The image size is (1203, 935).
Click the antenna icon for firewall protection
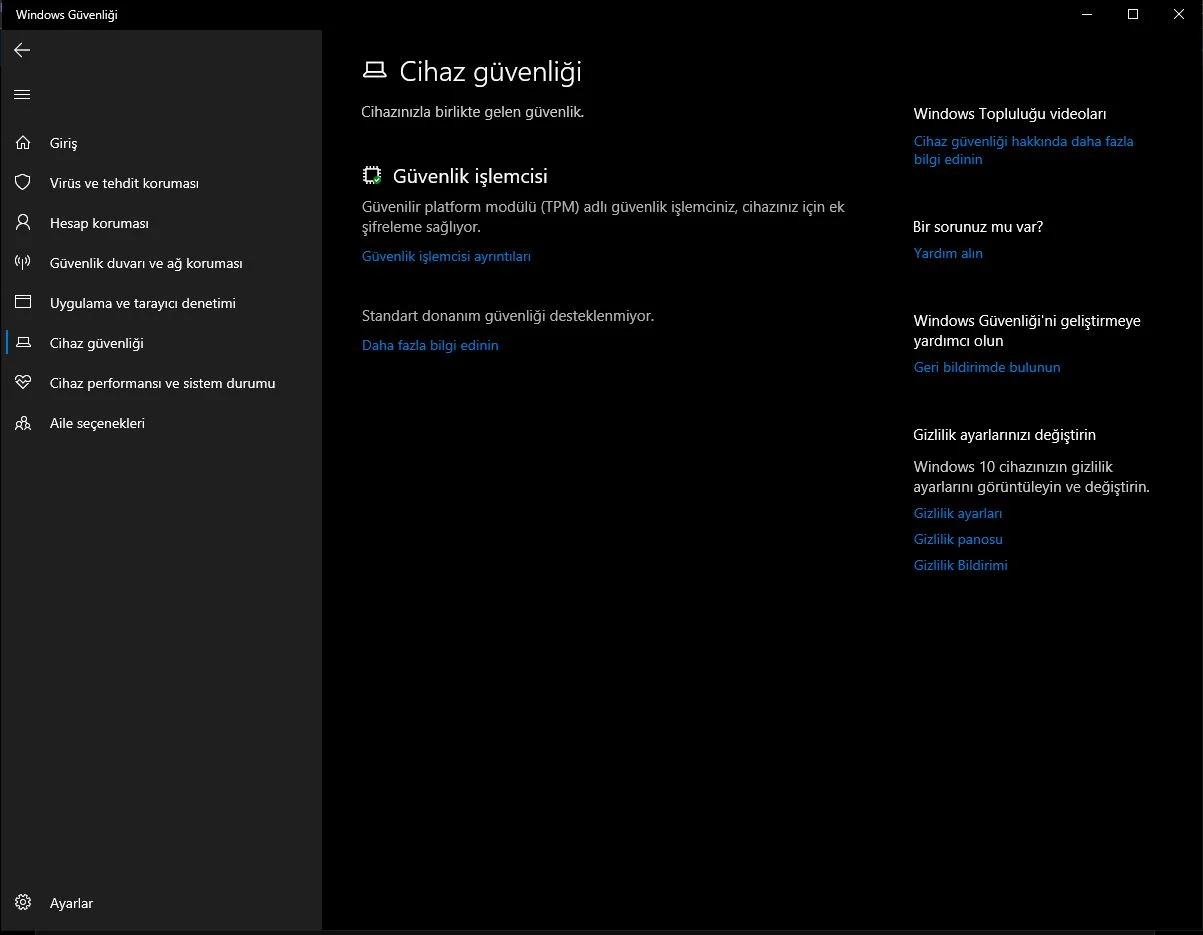click(x=23, y=263)
